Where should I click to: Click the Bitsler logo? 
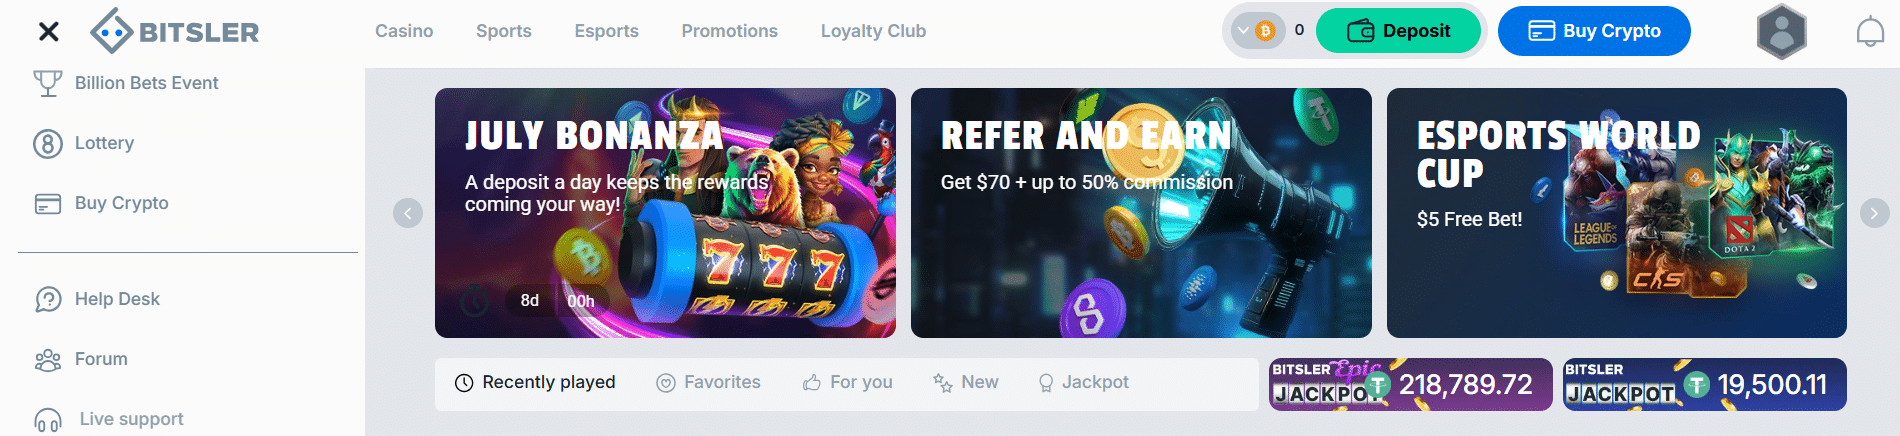[x=175, y=32]
